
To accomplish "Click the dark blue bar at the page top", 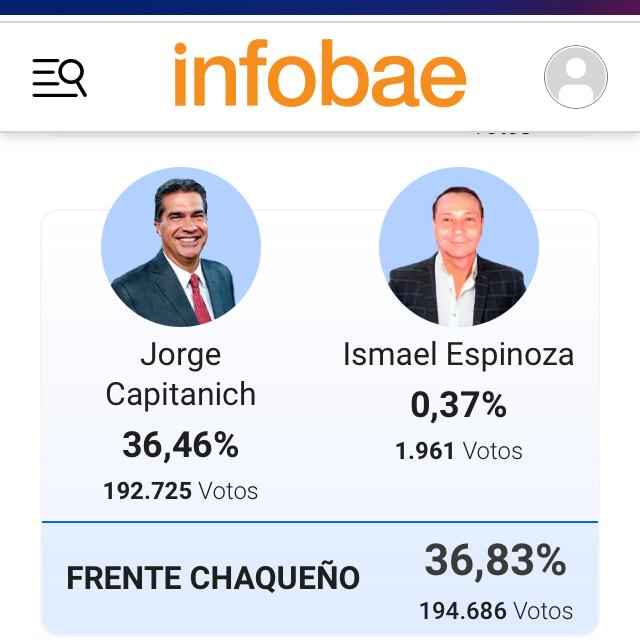I will pyautogui.click(x=320, y=8).
